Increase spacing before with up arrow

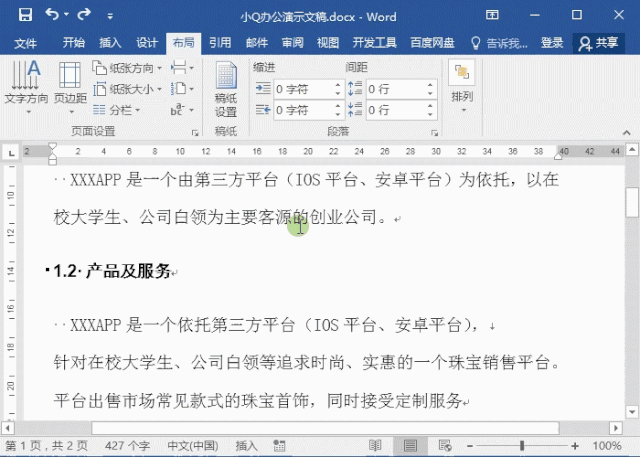[x=430, y=85]
